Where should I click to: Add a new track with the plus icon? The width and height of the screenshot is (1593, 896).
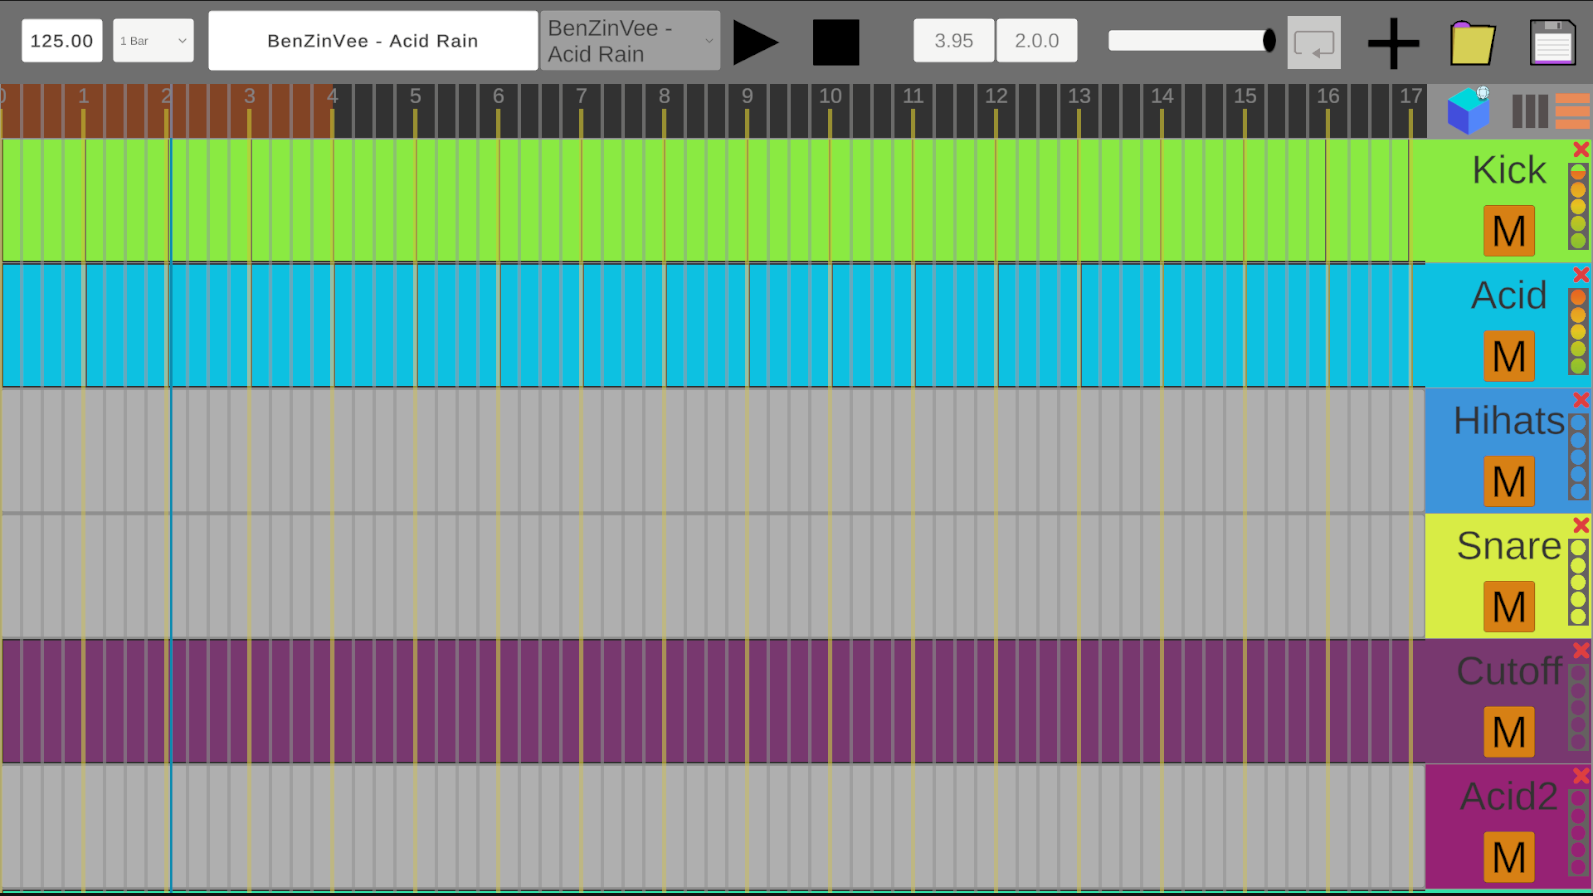[1393, 43]
